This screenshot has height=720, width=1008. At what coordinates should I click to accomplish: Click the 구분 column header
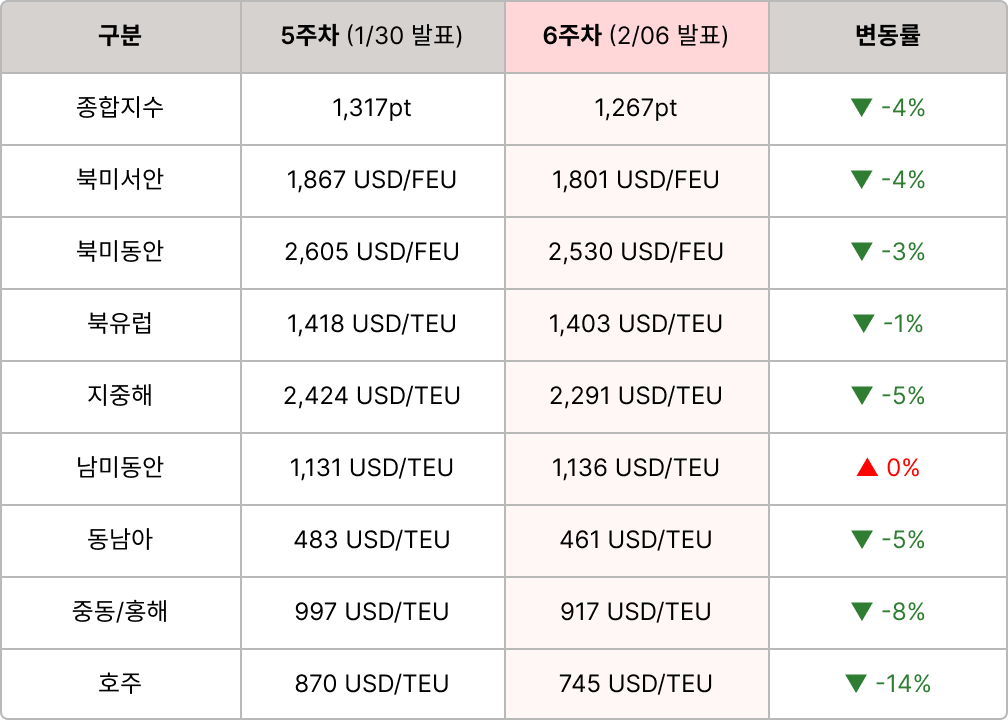coord(120,37)
